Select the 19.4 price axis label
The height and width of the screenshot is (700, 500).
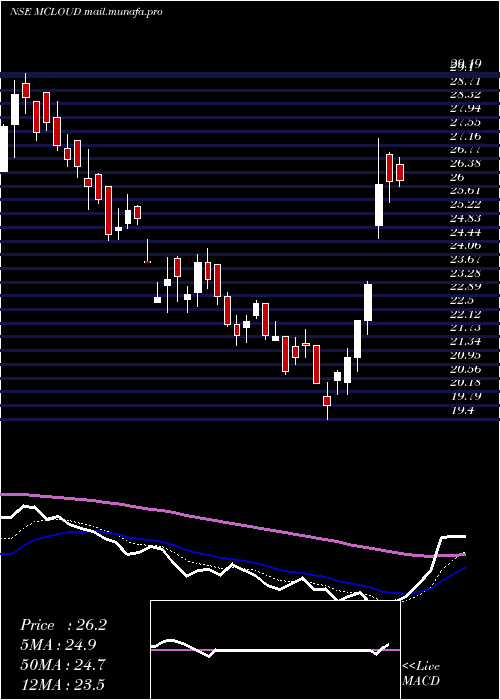pos(461,411)
